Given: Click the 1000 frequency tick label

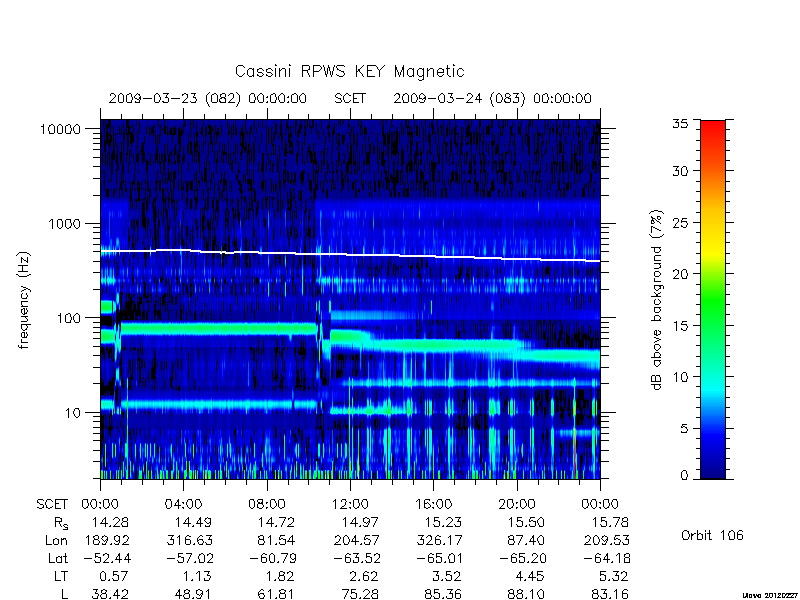Looking at the screenshot, I should point(65,223).
